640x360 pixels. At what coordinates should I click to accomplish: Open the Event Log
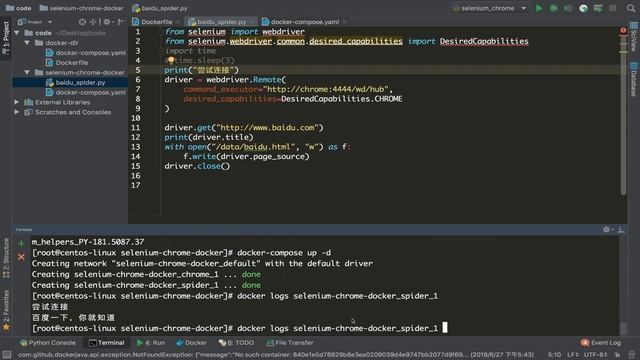tap(601, 343)
